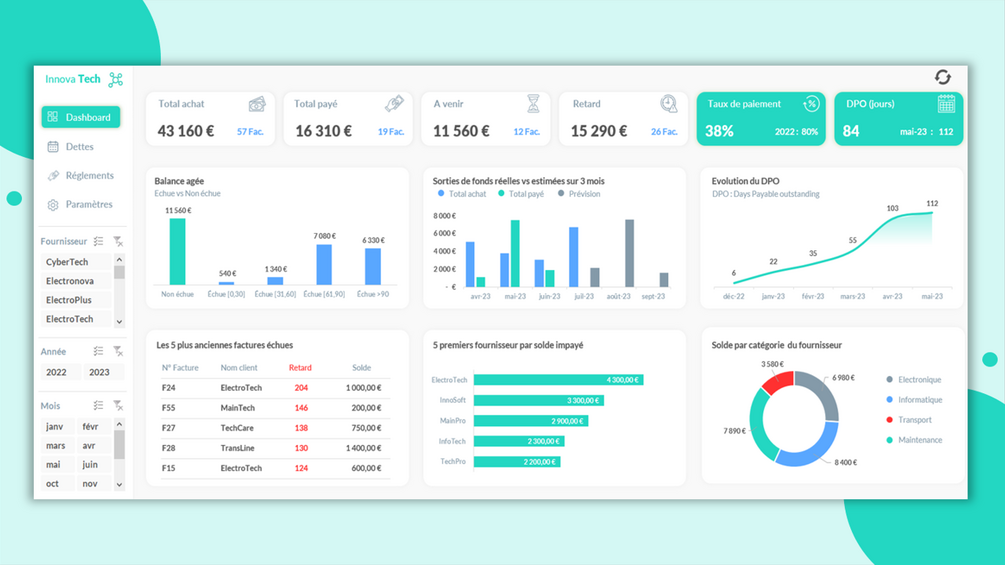Click invoice F55 in the table
The image size is (1005, 565).
point(169,407)
